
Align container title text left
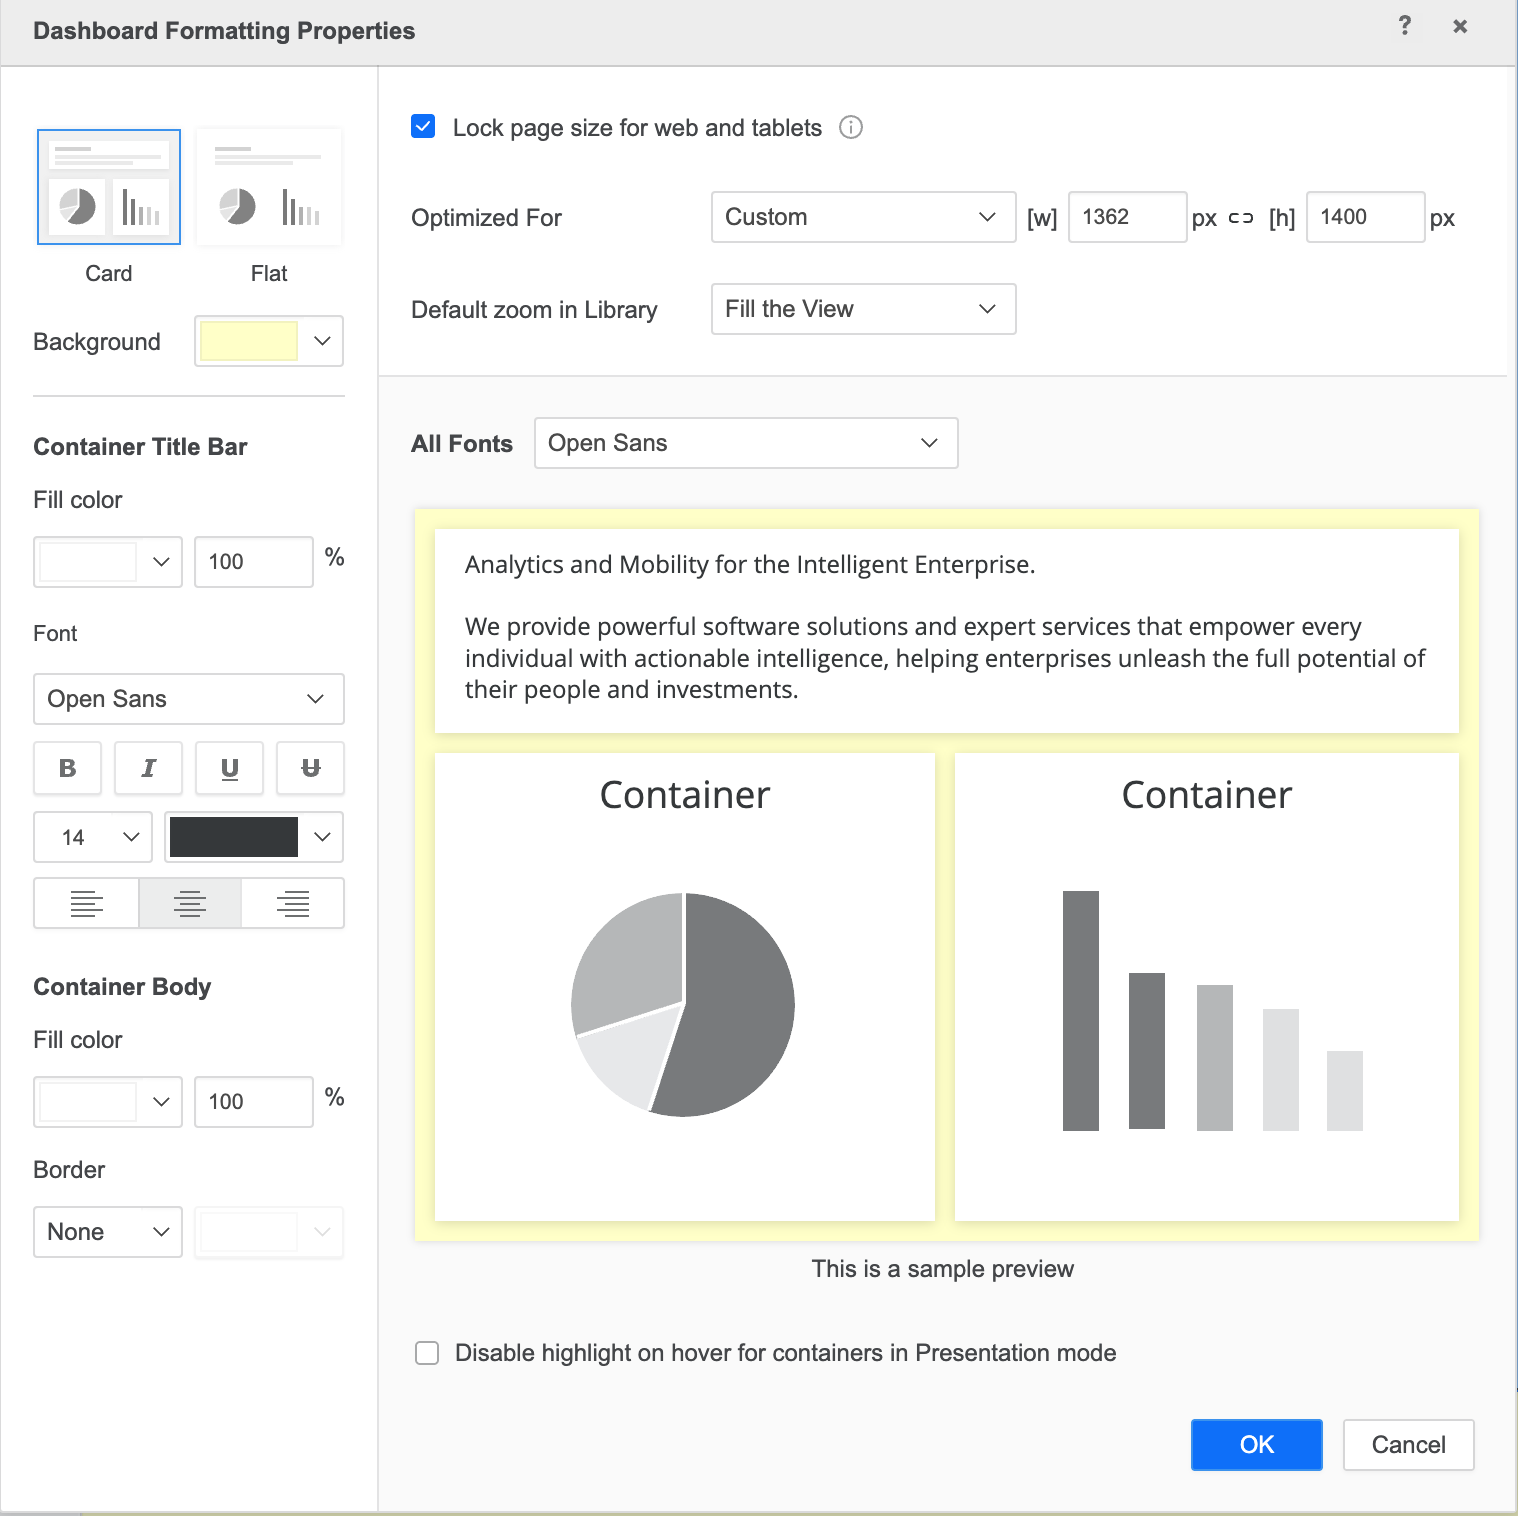pyautogui.click(x=87, y=903)
